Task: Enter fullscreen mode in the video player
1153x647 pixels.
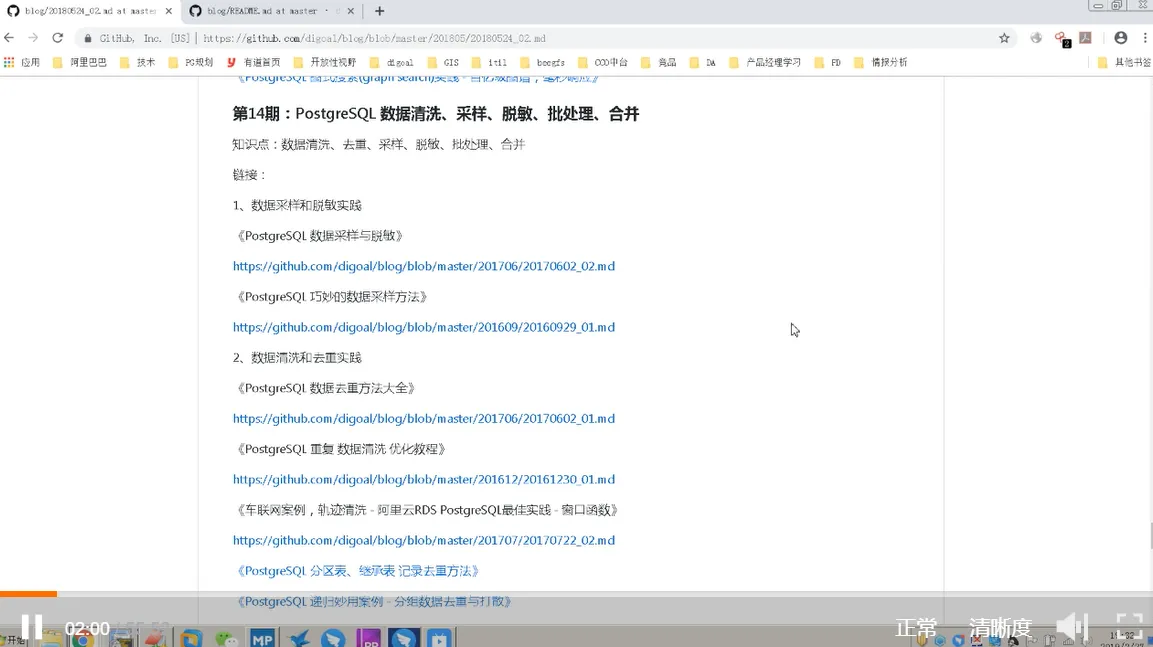Action: pyautogui.click(x=1129, y=627)
